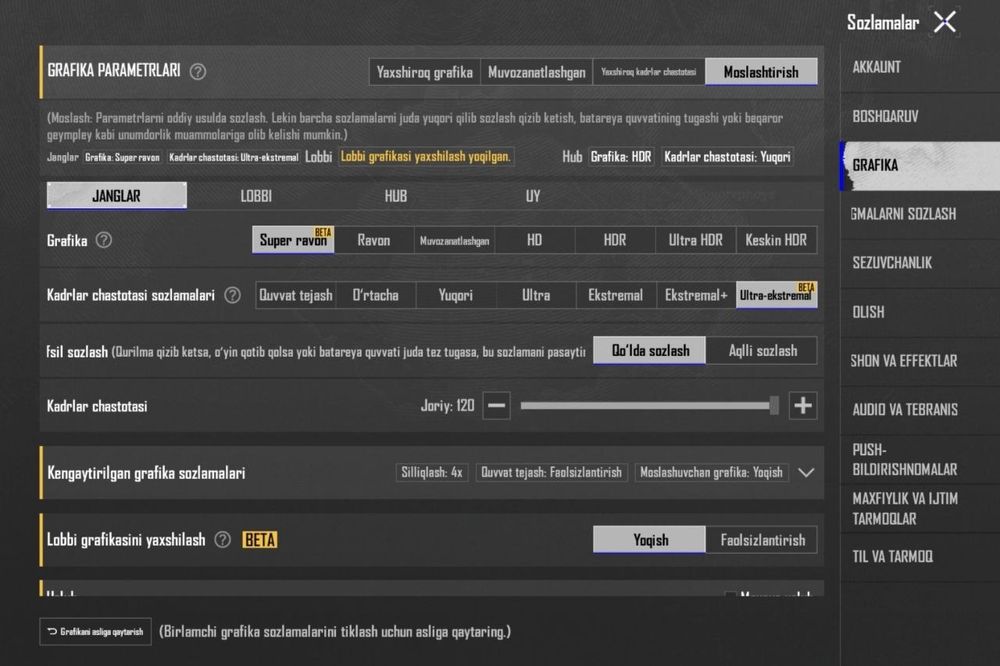Viewport: 1000px width, 666px height.
Task: Open GMALARNI SOZLASH section
Action: pos(920,214)
